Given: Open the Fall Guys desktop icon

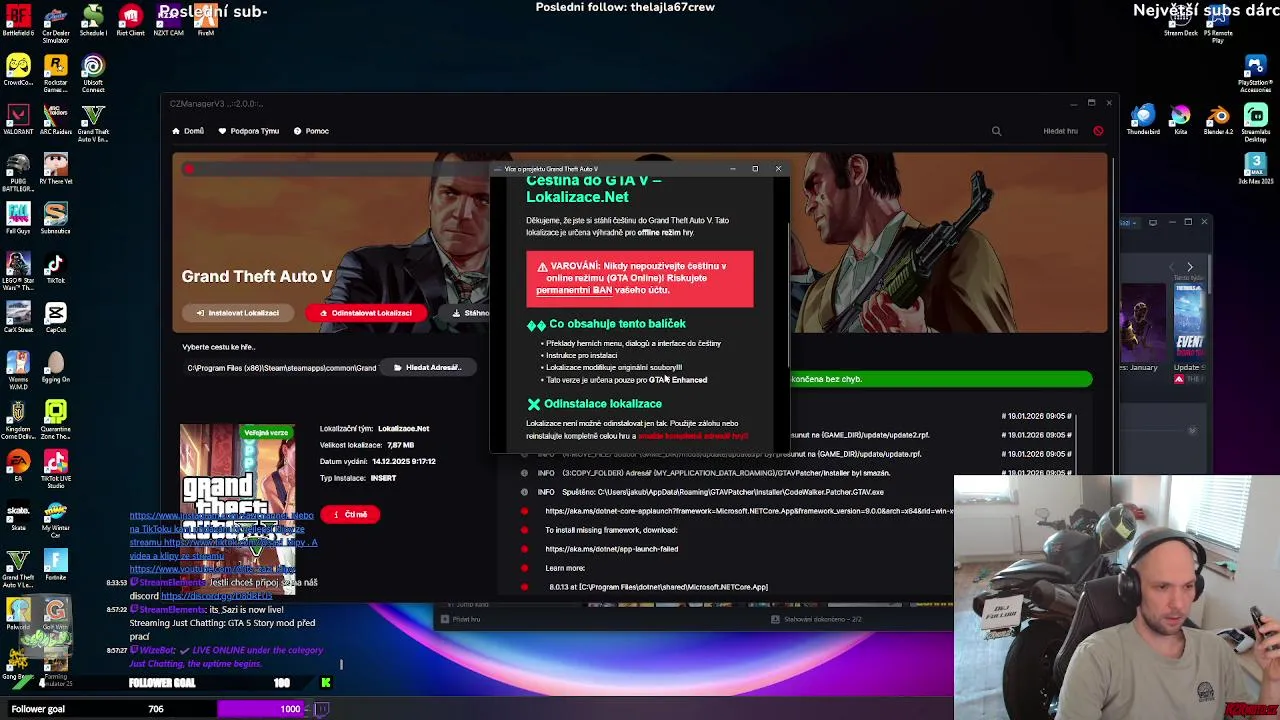Looking at the screenshot, I should pos(18,218).
